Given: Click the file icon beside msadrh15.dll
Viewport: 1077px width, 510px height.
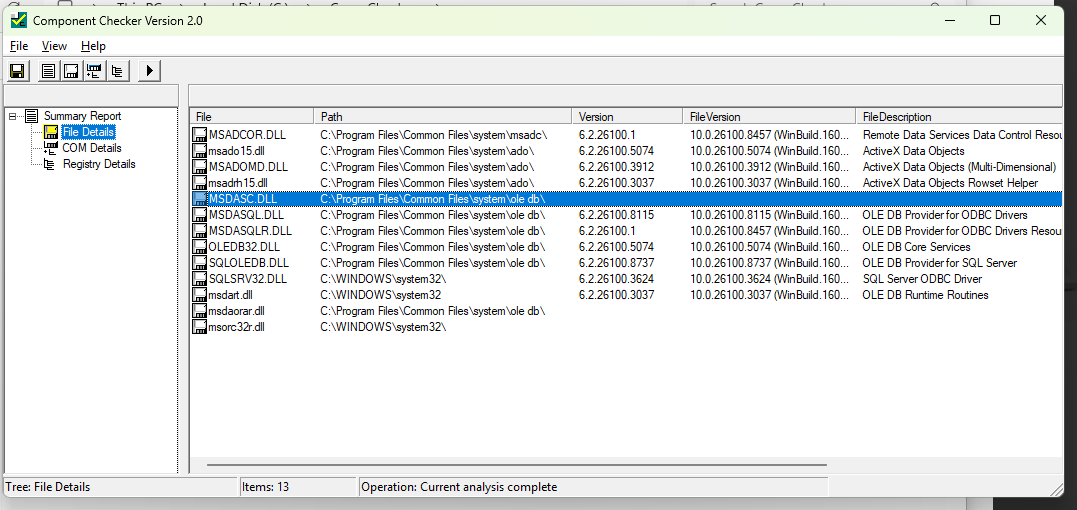Looking at the screenshot, I should click(200, 183).
